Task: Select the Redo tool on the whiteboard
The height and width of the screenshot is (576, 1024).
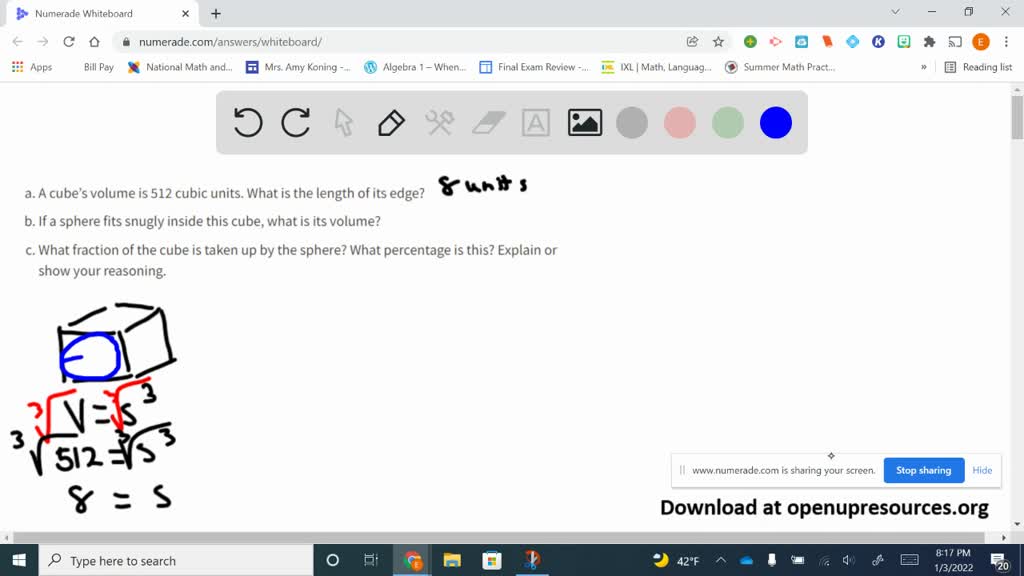Action: point(295,122)
